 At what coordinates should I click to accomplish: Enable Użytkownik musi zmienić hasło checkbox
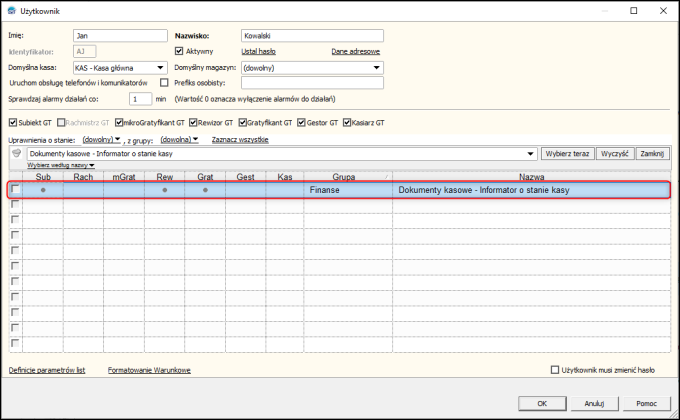[555, 370]
